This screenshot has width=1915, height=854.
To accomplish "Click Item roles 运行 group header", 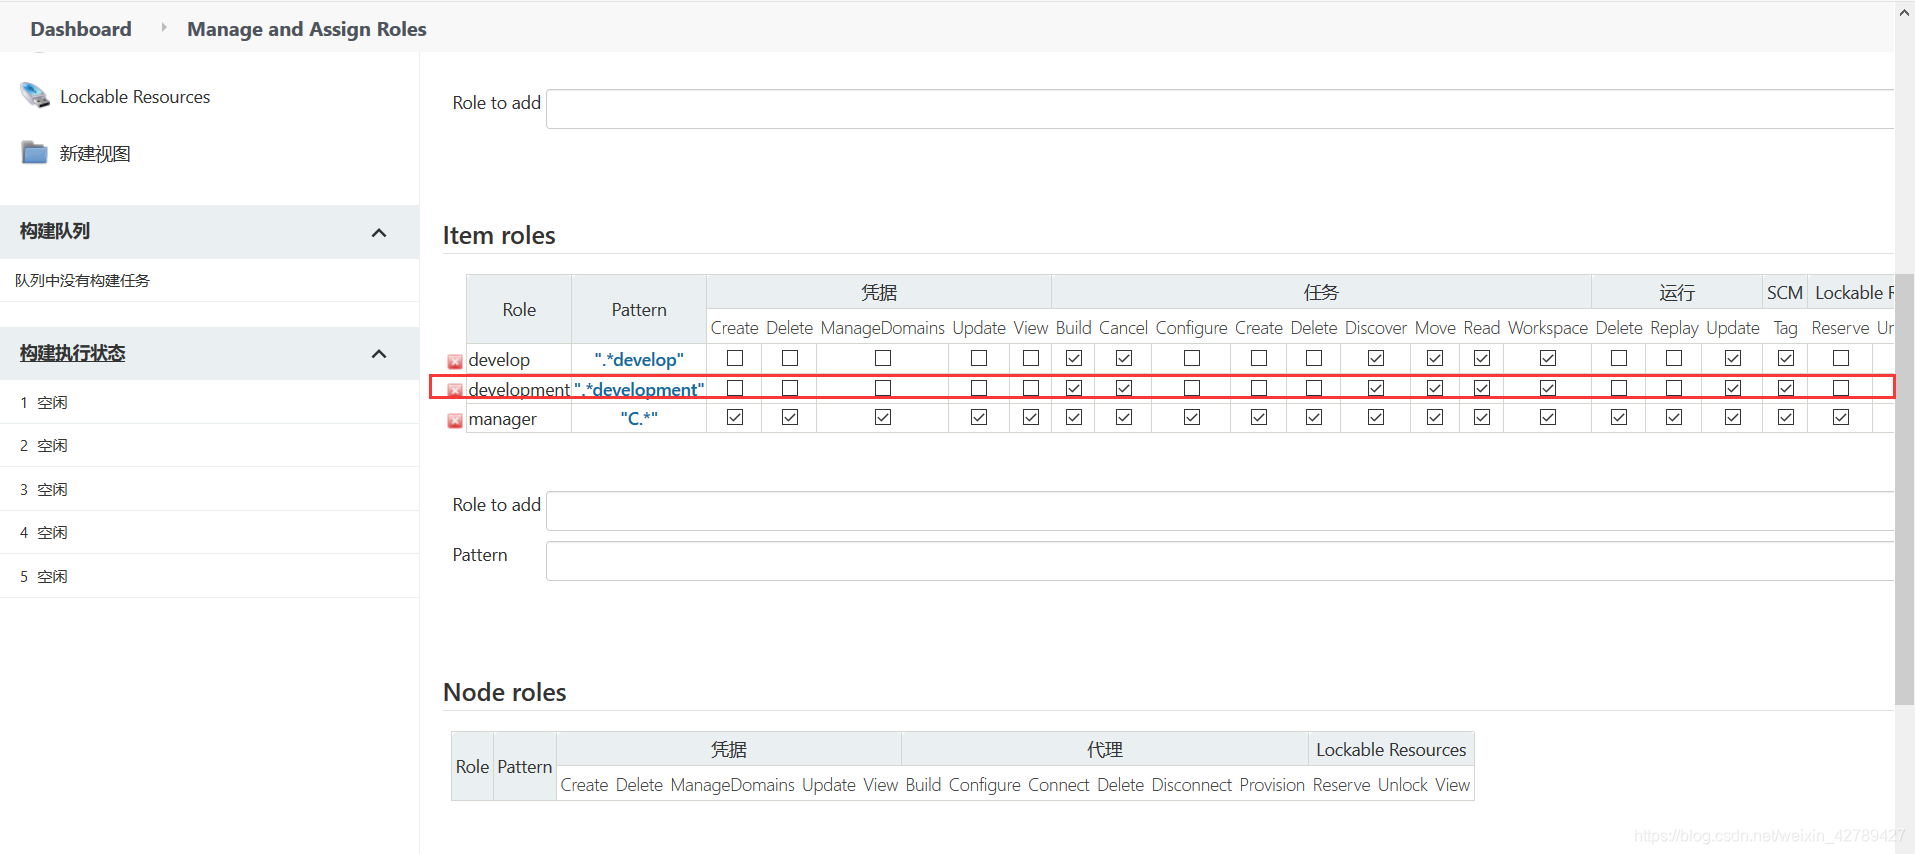I will click(1677, 292).
